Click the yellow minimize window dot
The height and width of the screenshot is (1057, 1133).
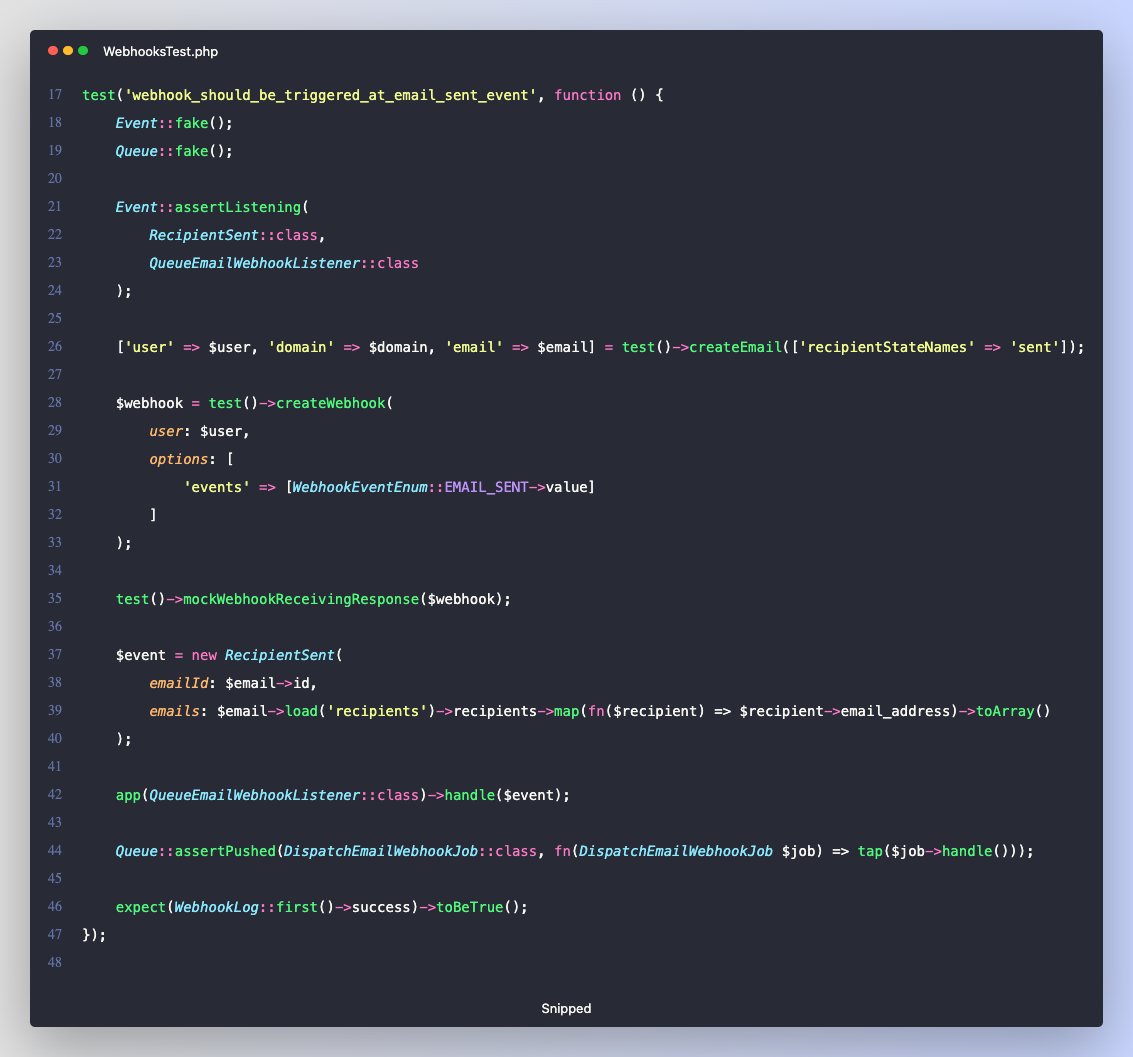pos(68,51)
